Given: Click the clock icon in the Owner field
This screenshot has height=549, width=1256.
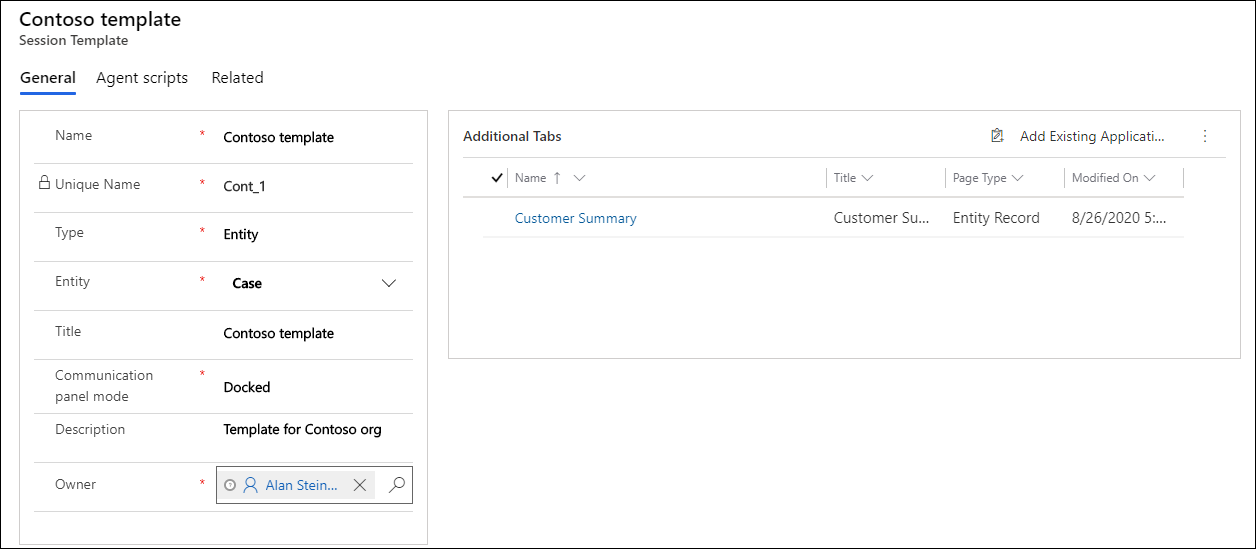Looking at the screenshot, I should (x=230, y=485).
